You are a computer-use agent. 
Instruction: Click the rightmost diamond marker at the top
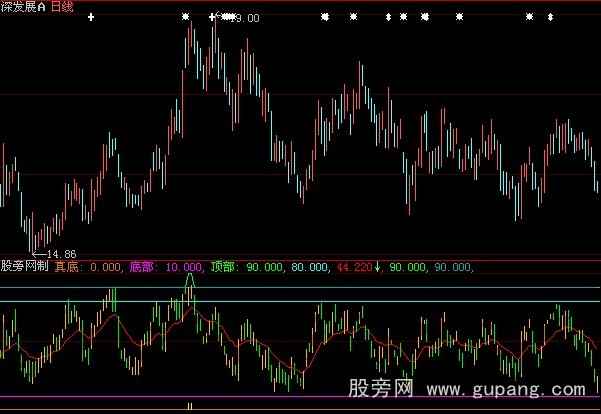549,17
